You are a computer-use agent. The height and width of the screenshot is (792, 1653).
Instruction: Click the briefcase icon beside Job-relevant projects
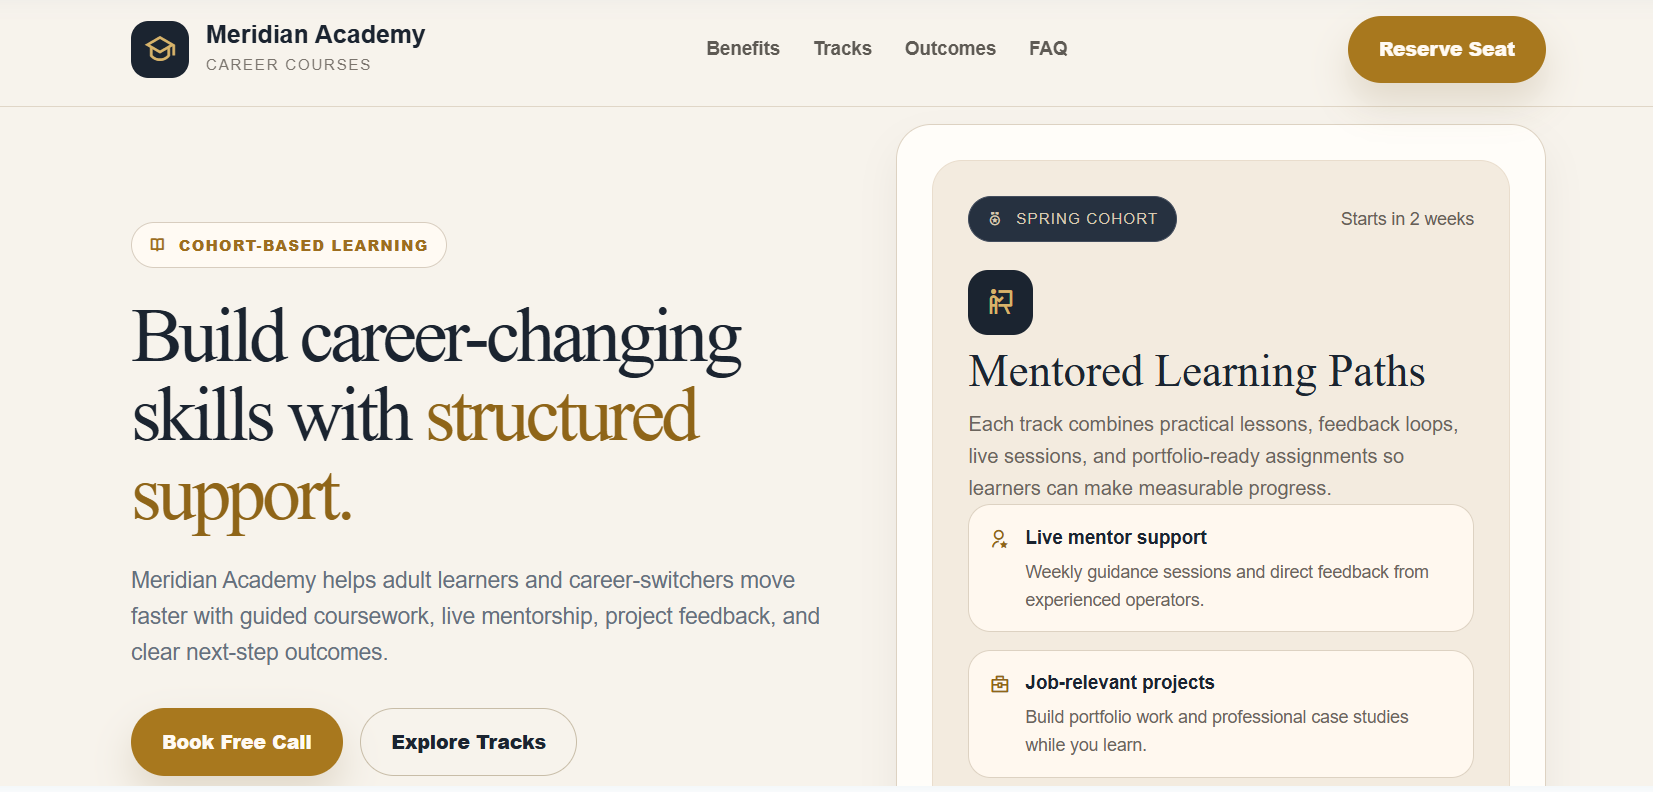click(998, 684)
